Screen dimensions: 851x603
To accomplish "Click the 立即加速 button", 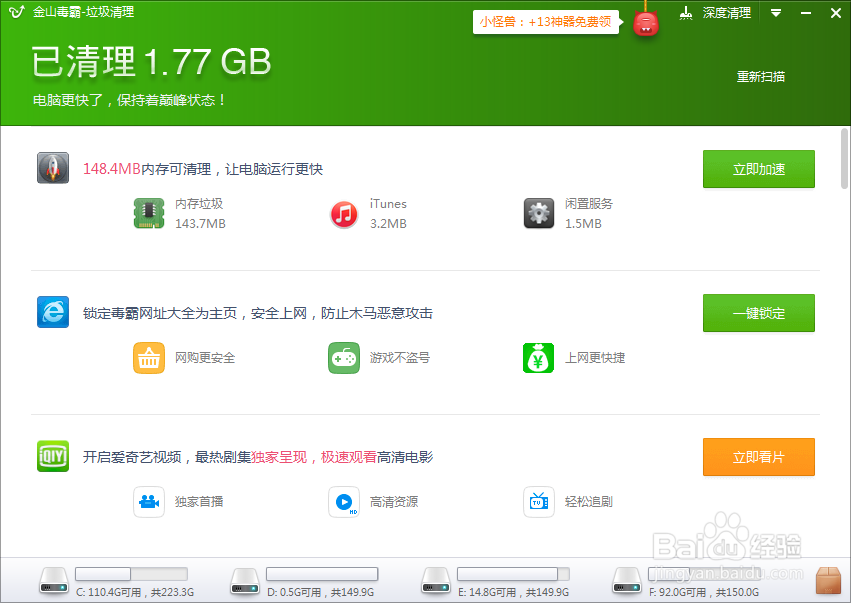I will [759, 169].
